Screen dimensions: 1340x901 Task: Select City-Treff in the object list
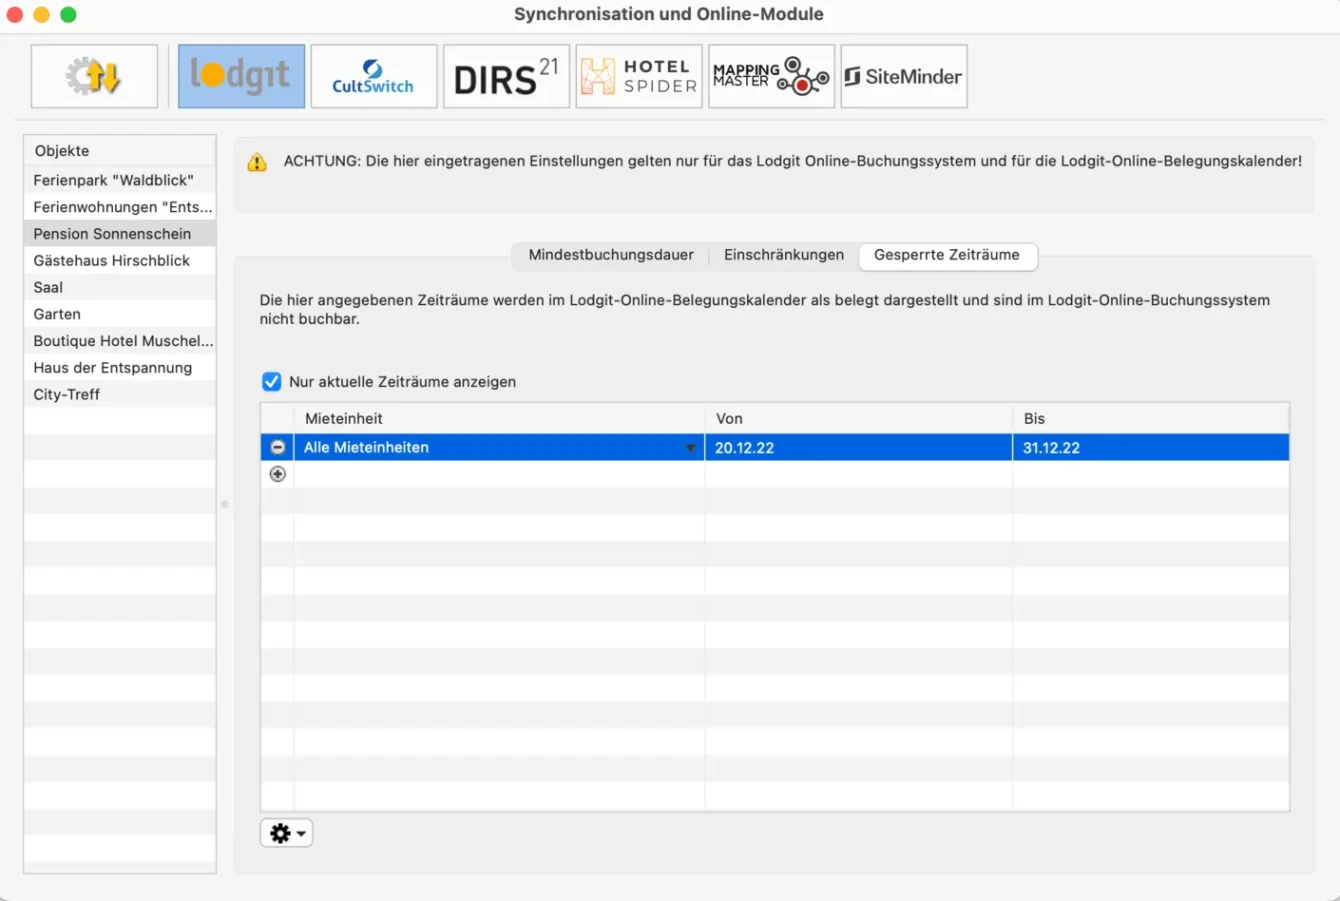pos(120,394)
